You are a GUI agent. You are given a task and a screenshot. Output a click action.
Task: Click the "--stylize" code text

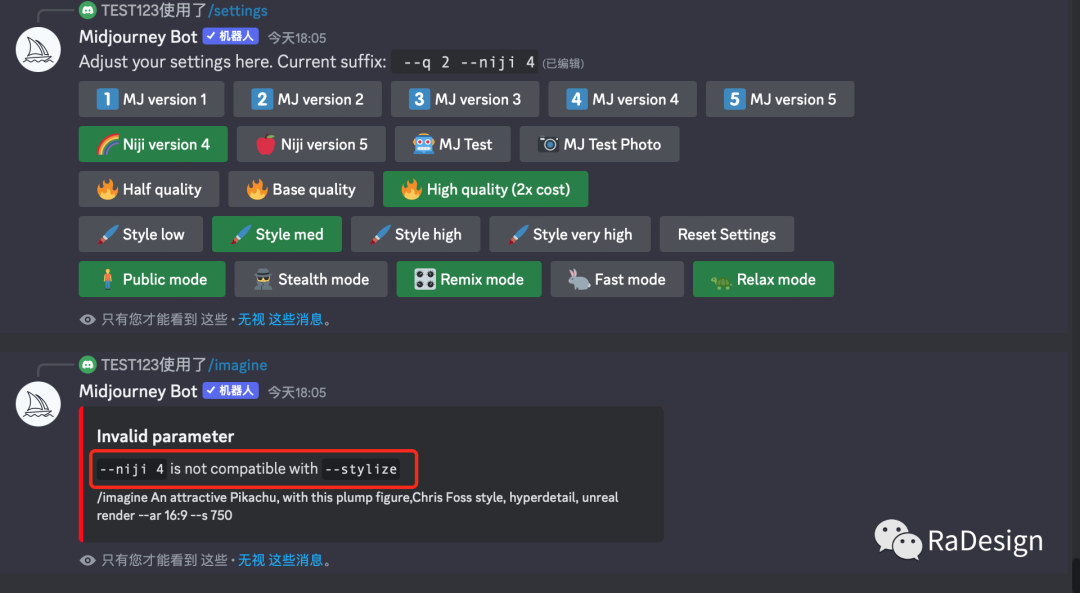[x=361, y=469]
